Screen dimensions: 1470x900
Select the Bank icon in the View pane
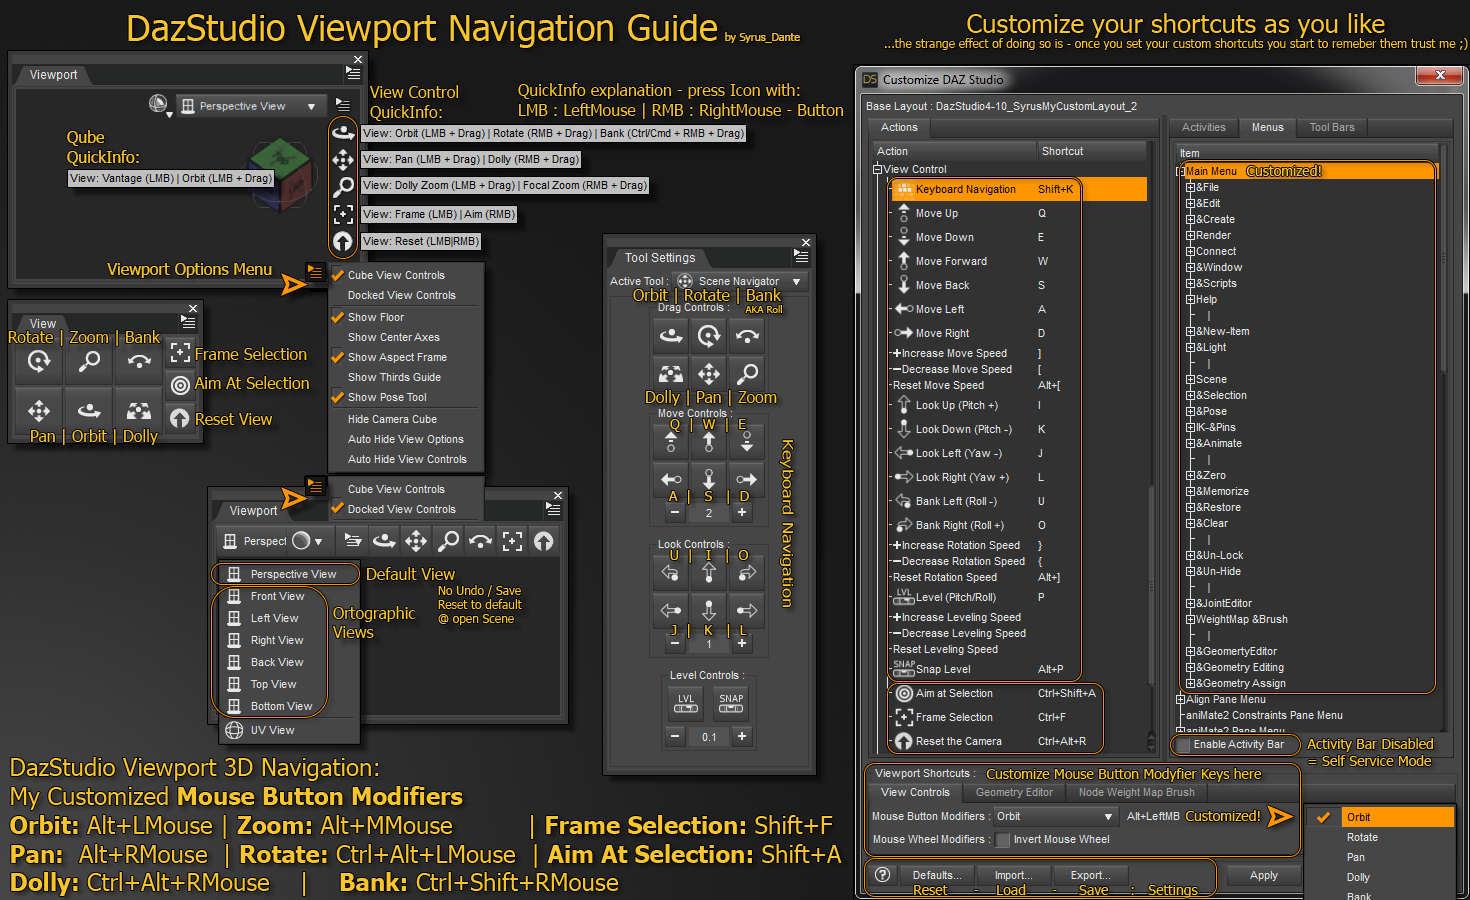coord(139,362)
